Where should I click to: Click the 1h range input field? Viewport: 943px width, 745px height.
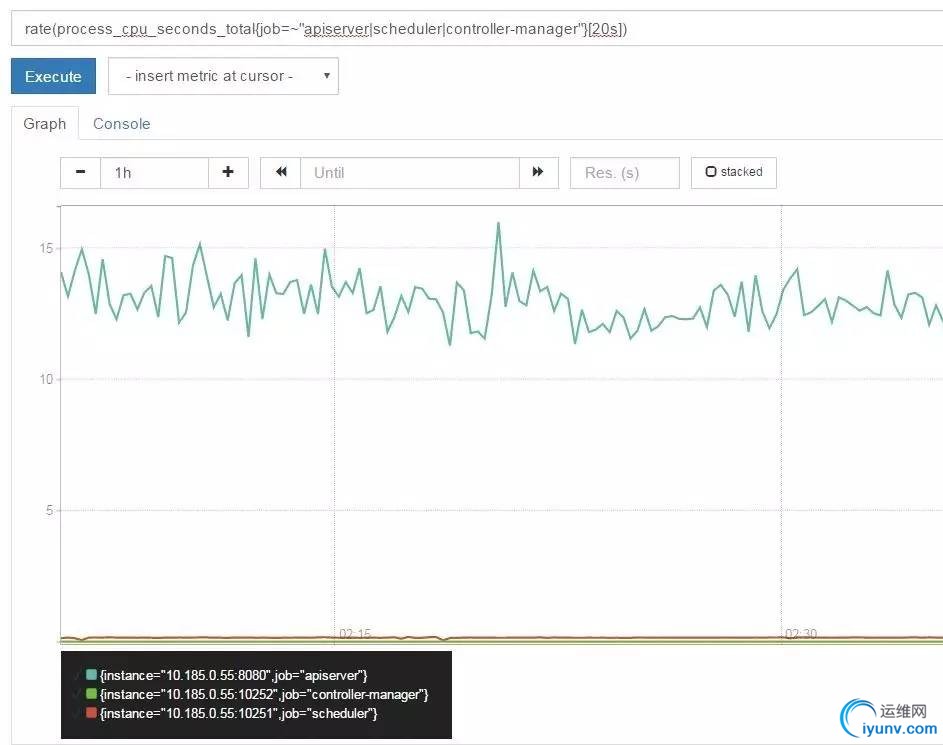tap(155, 173)
